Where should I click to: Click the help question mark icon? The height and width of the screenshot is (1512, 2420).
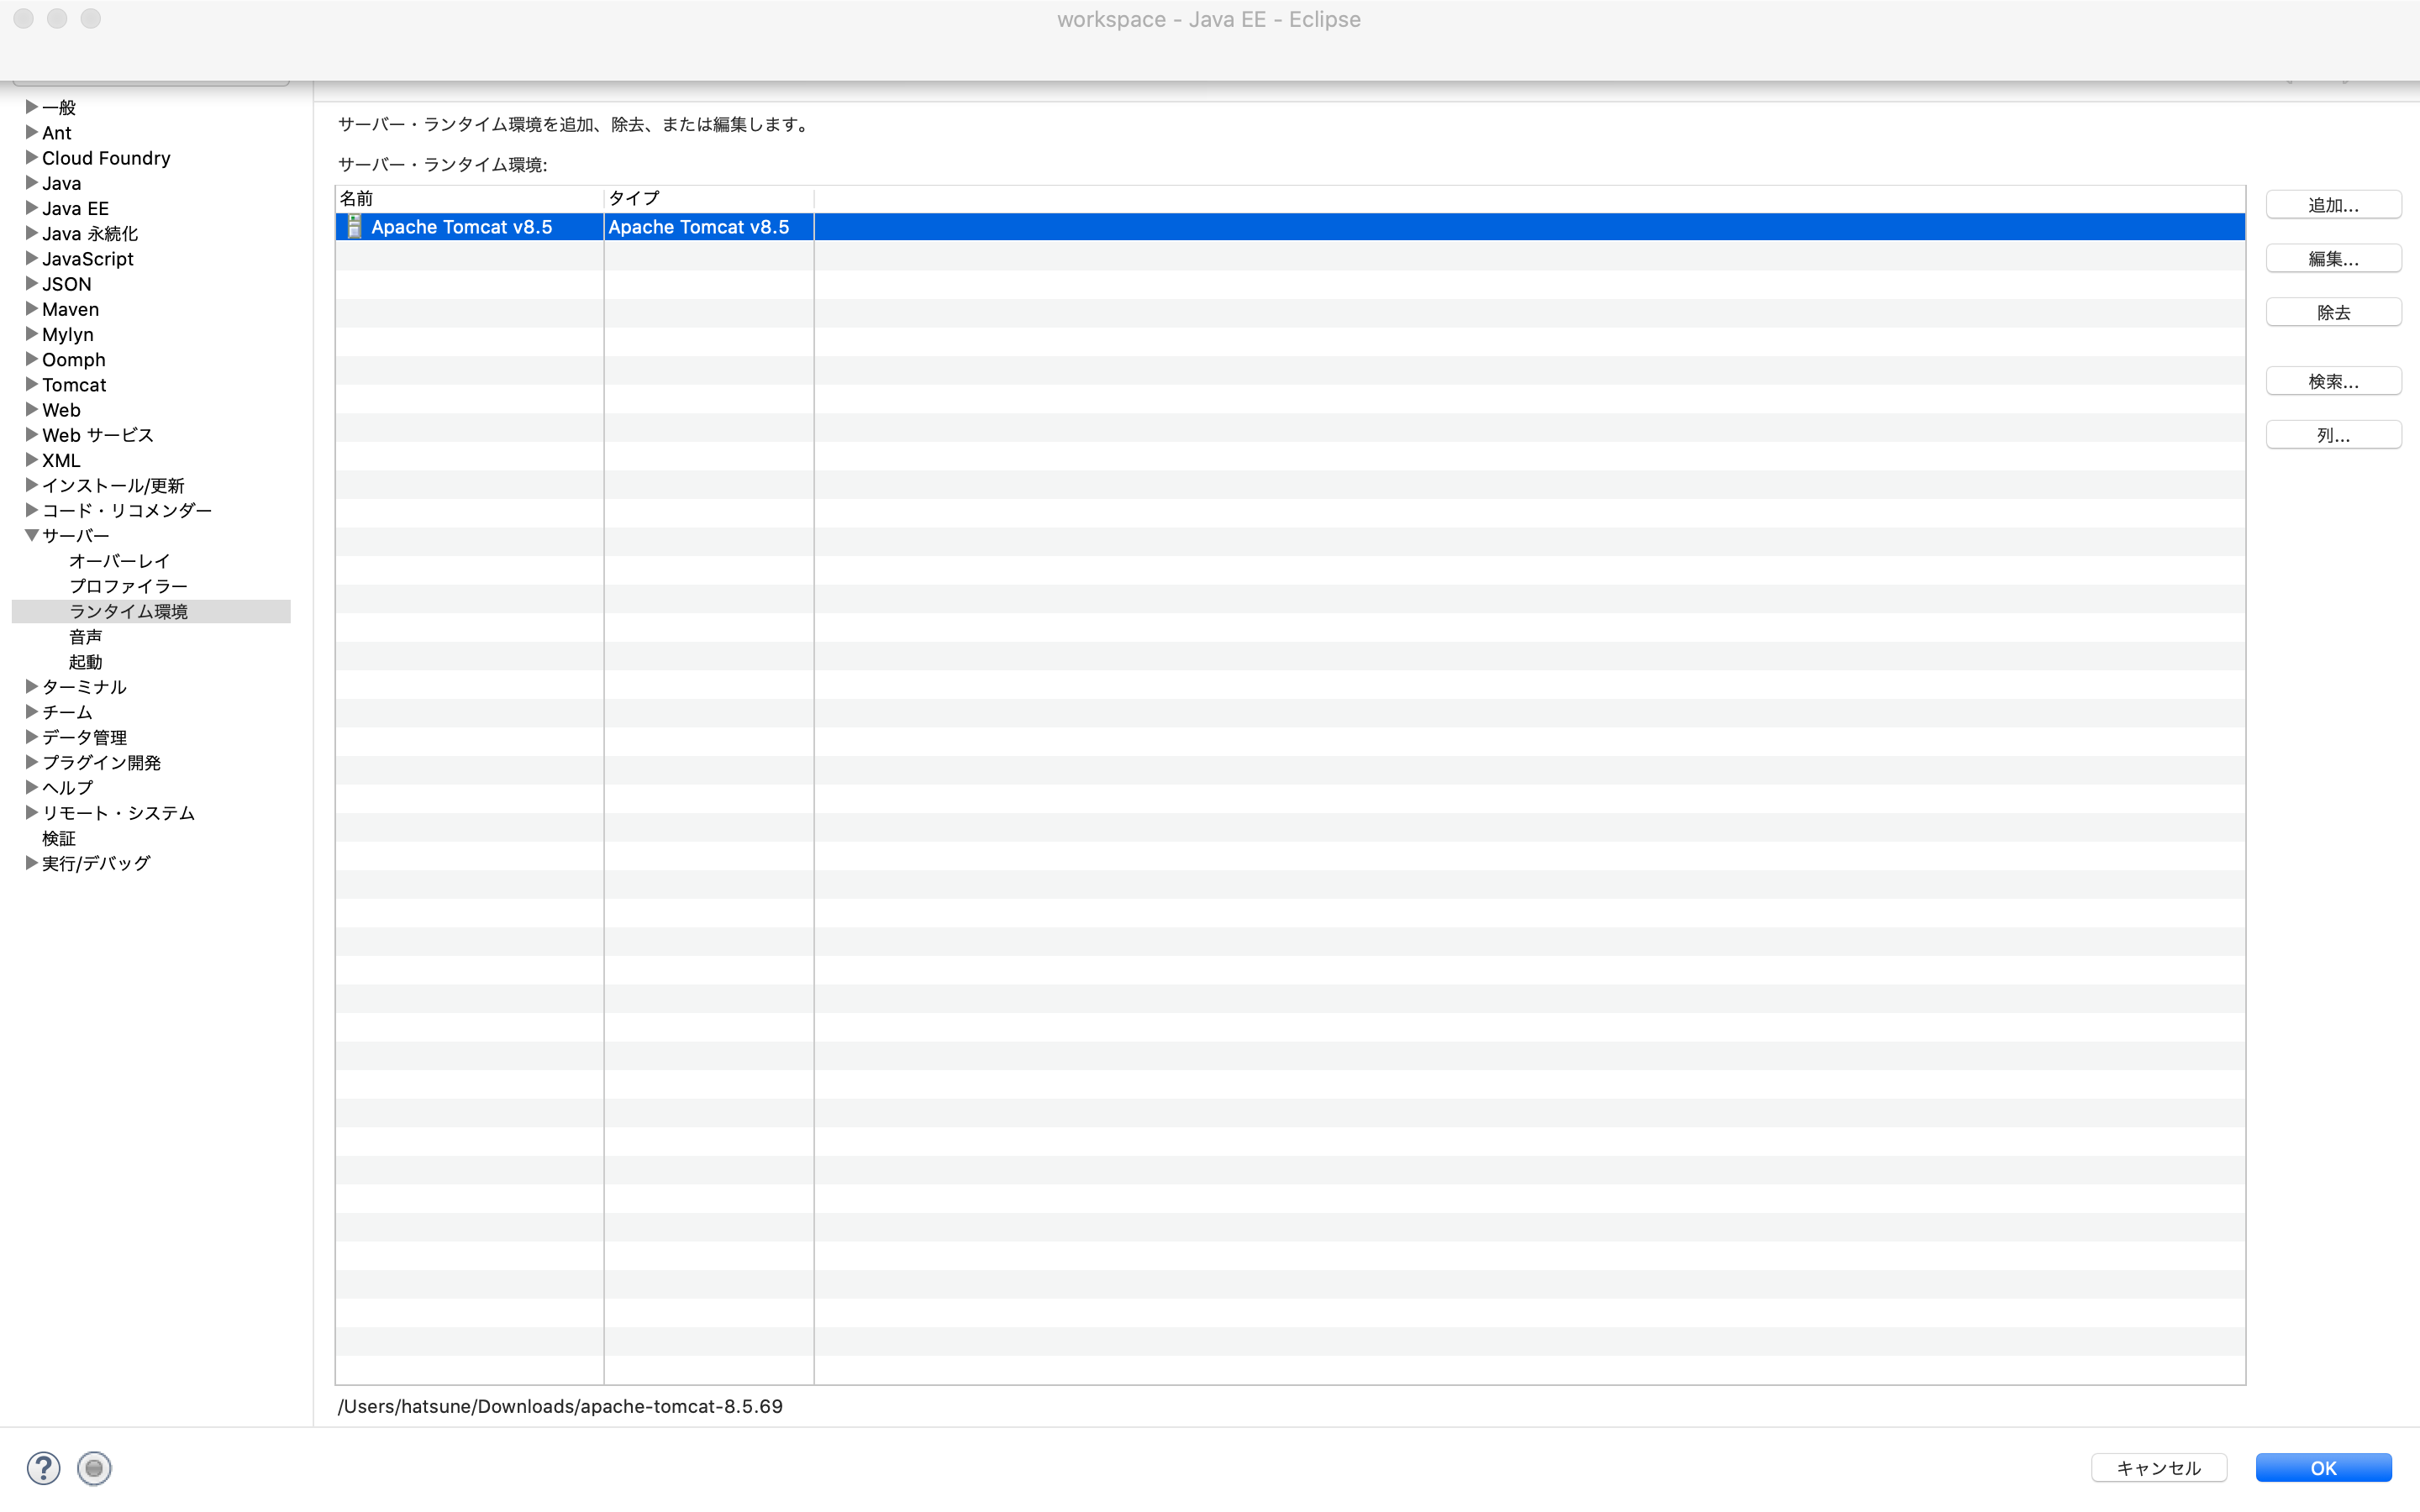(43, 1467)
